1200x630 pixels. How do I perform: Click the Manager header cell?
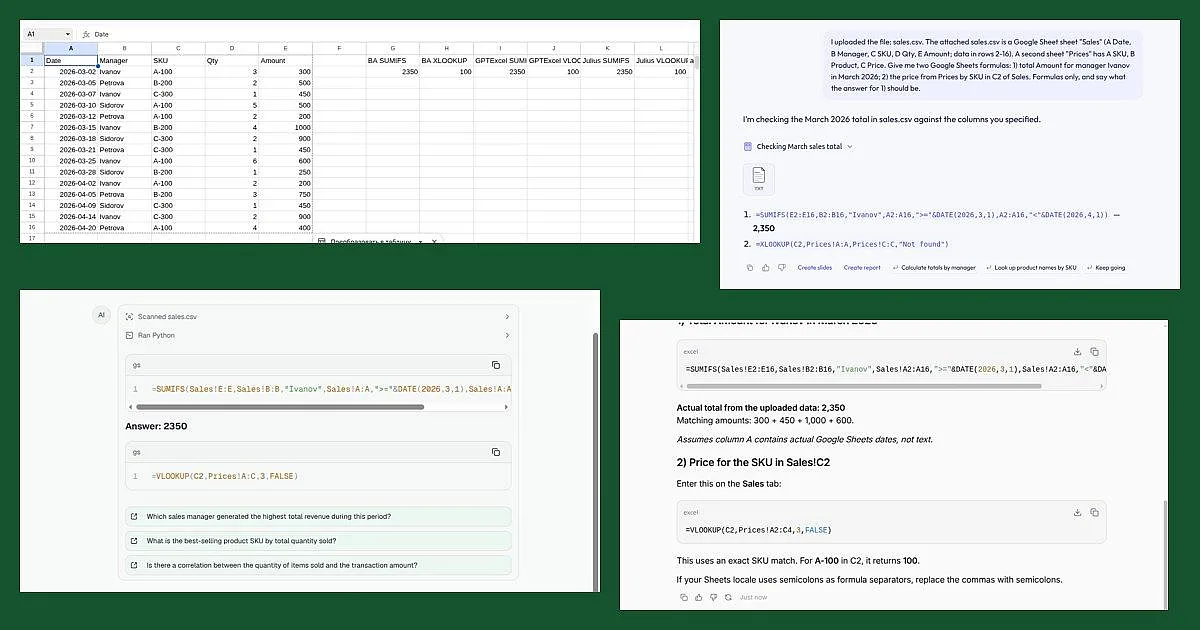[124, 61]
